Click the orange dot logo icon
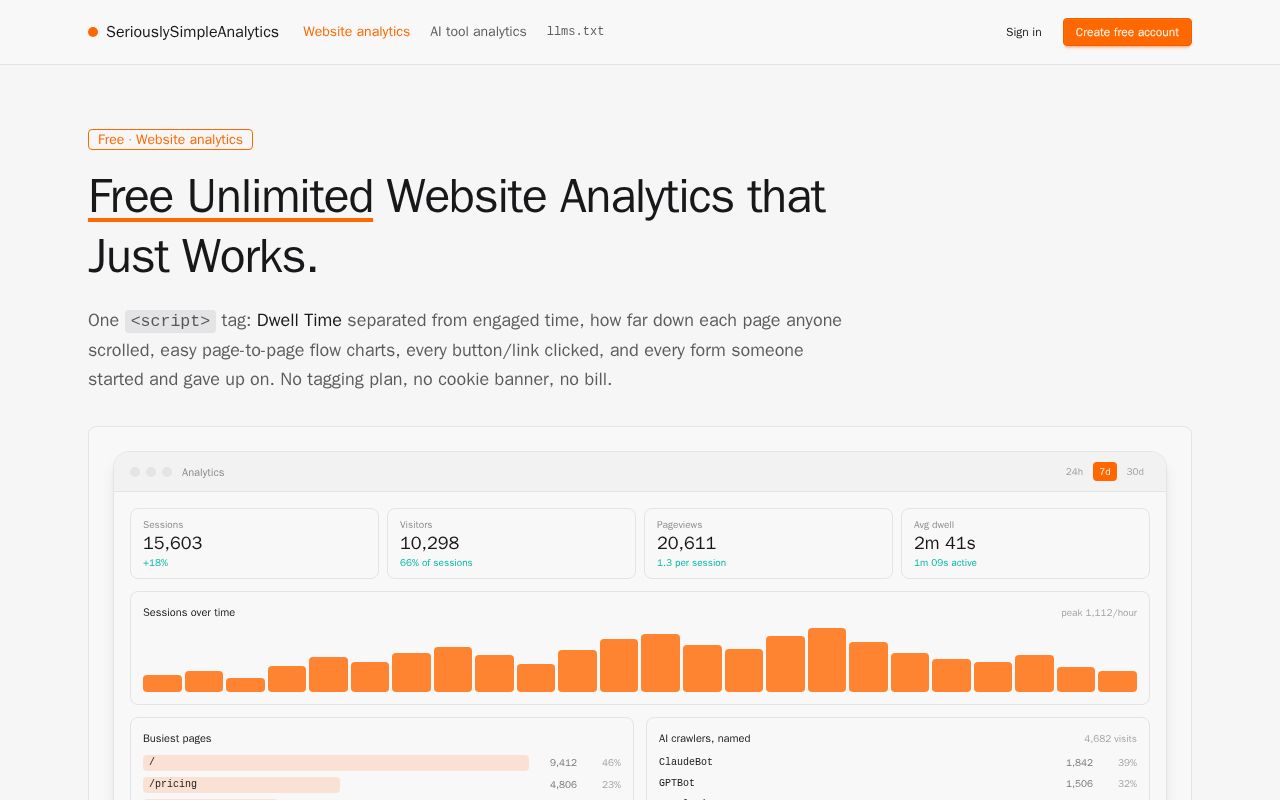Image resolution: width=1280 pixels, height=800 pixels. pos(93,32)
